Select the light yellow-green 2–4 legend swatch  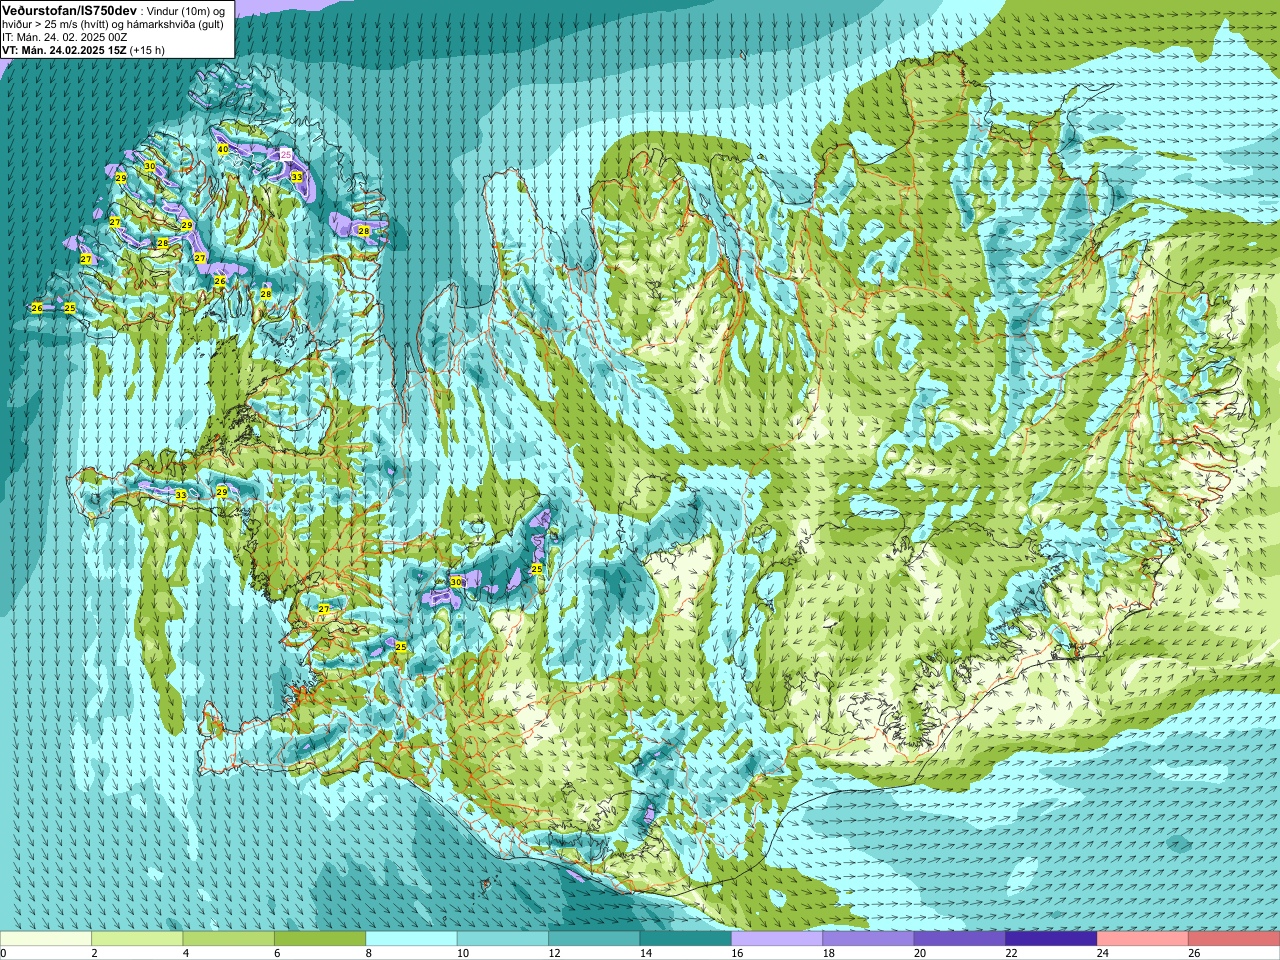coord(137,938)
